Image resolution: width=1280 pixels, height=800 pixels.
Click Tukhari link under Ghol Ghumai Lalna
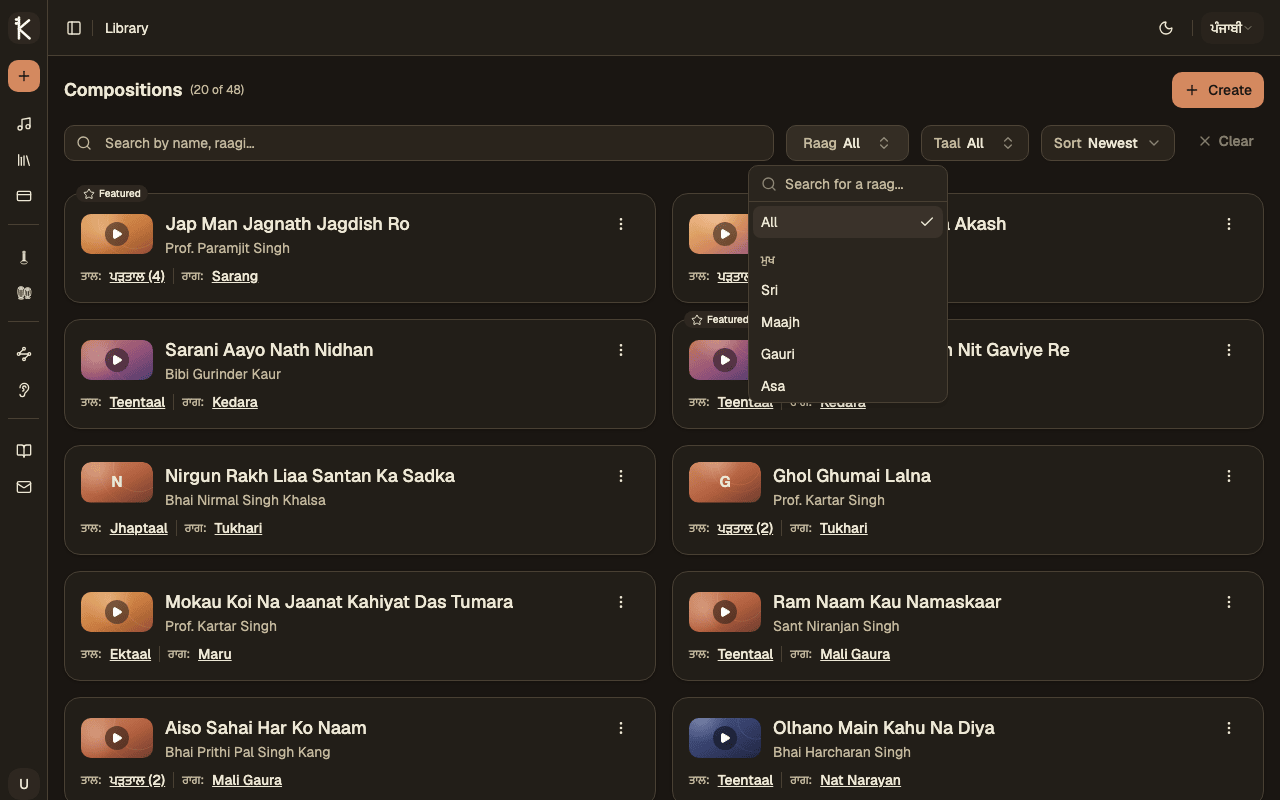[844, 528]
